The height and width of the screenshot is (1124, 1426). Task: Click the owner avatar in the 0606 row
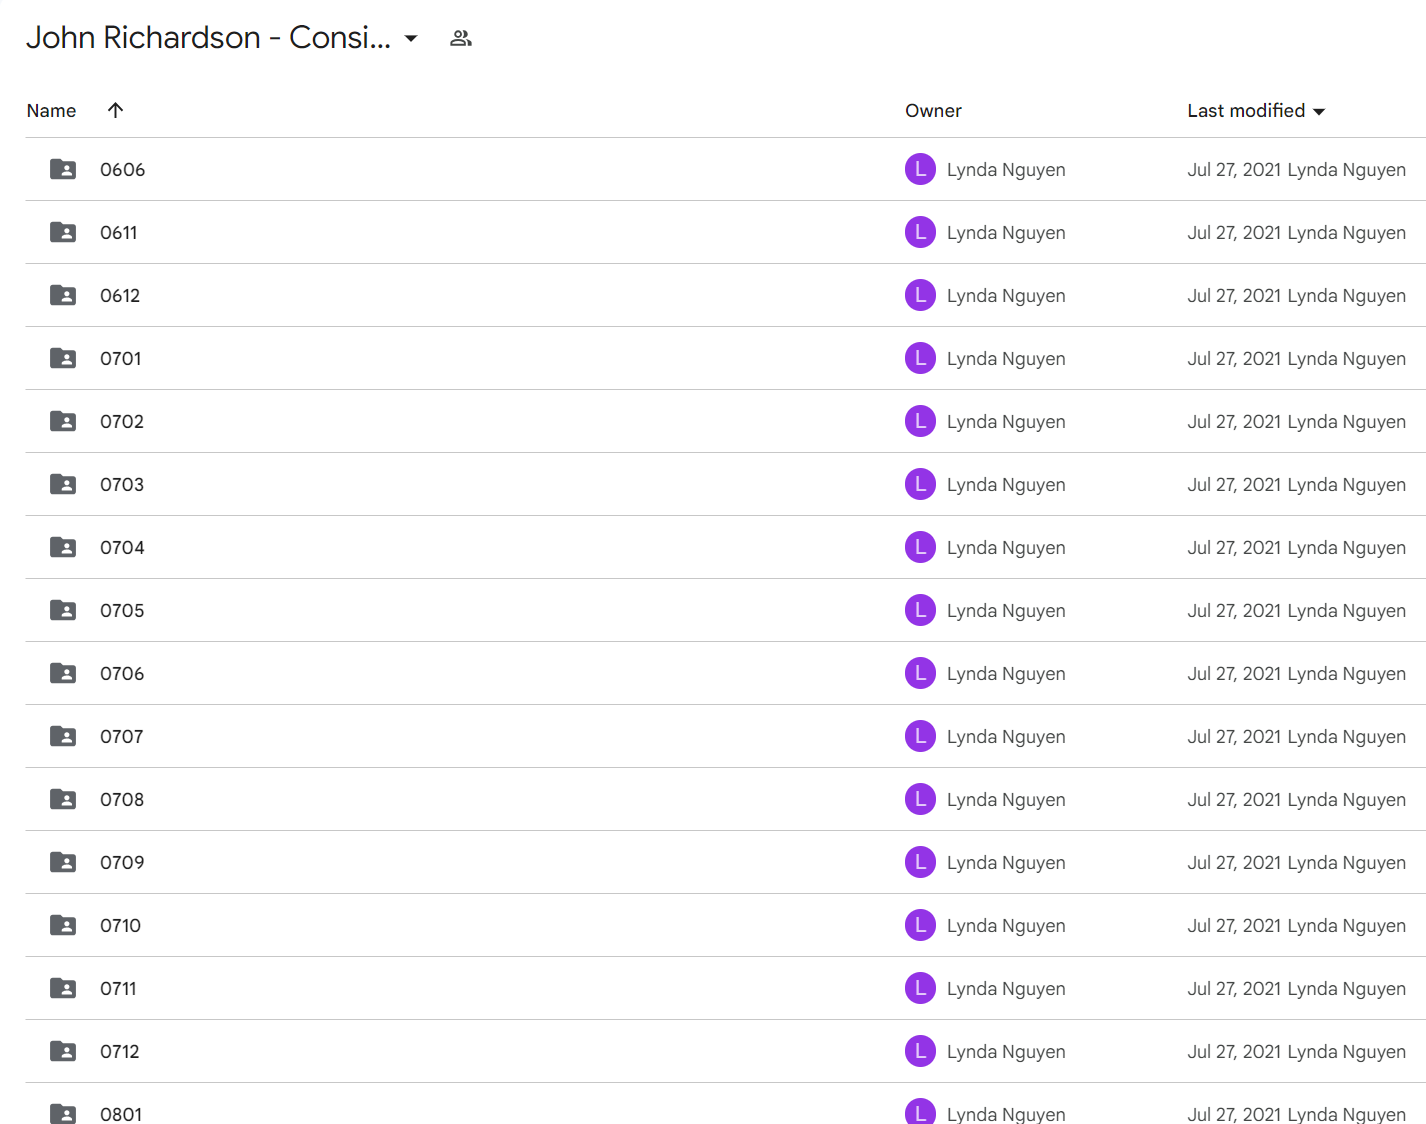tap(920, 169)
